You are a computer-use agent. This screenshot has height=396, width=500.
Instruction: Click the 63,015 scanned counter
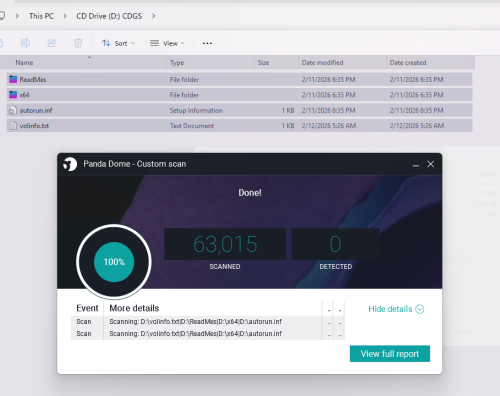tap(225, 244)
